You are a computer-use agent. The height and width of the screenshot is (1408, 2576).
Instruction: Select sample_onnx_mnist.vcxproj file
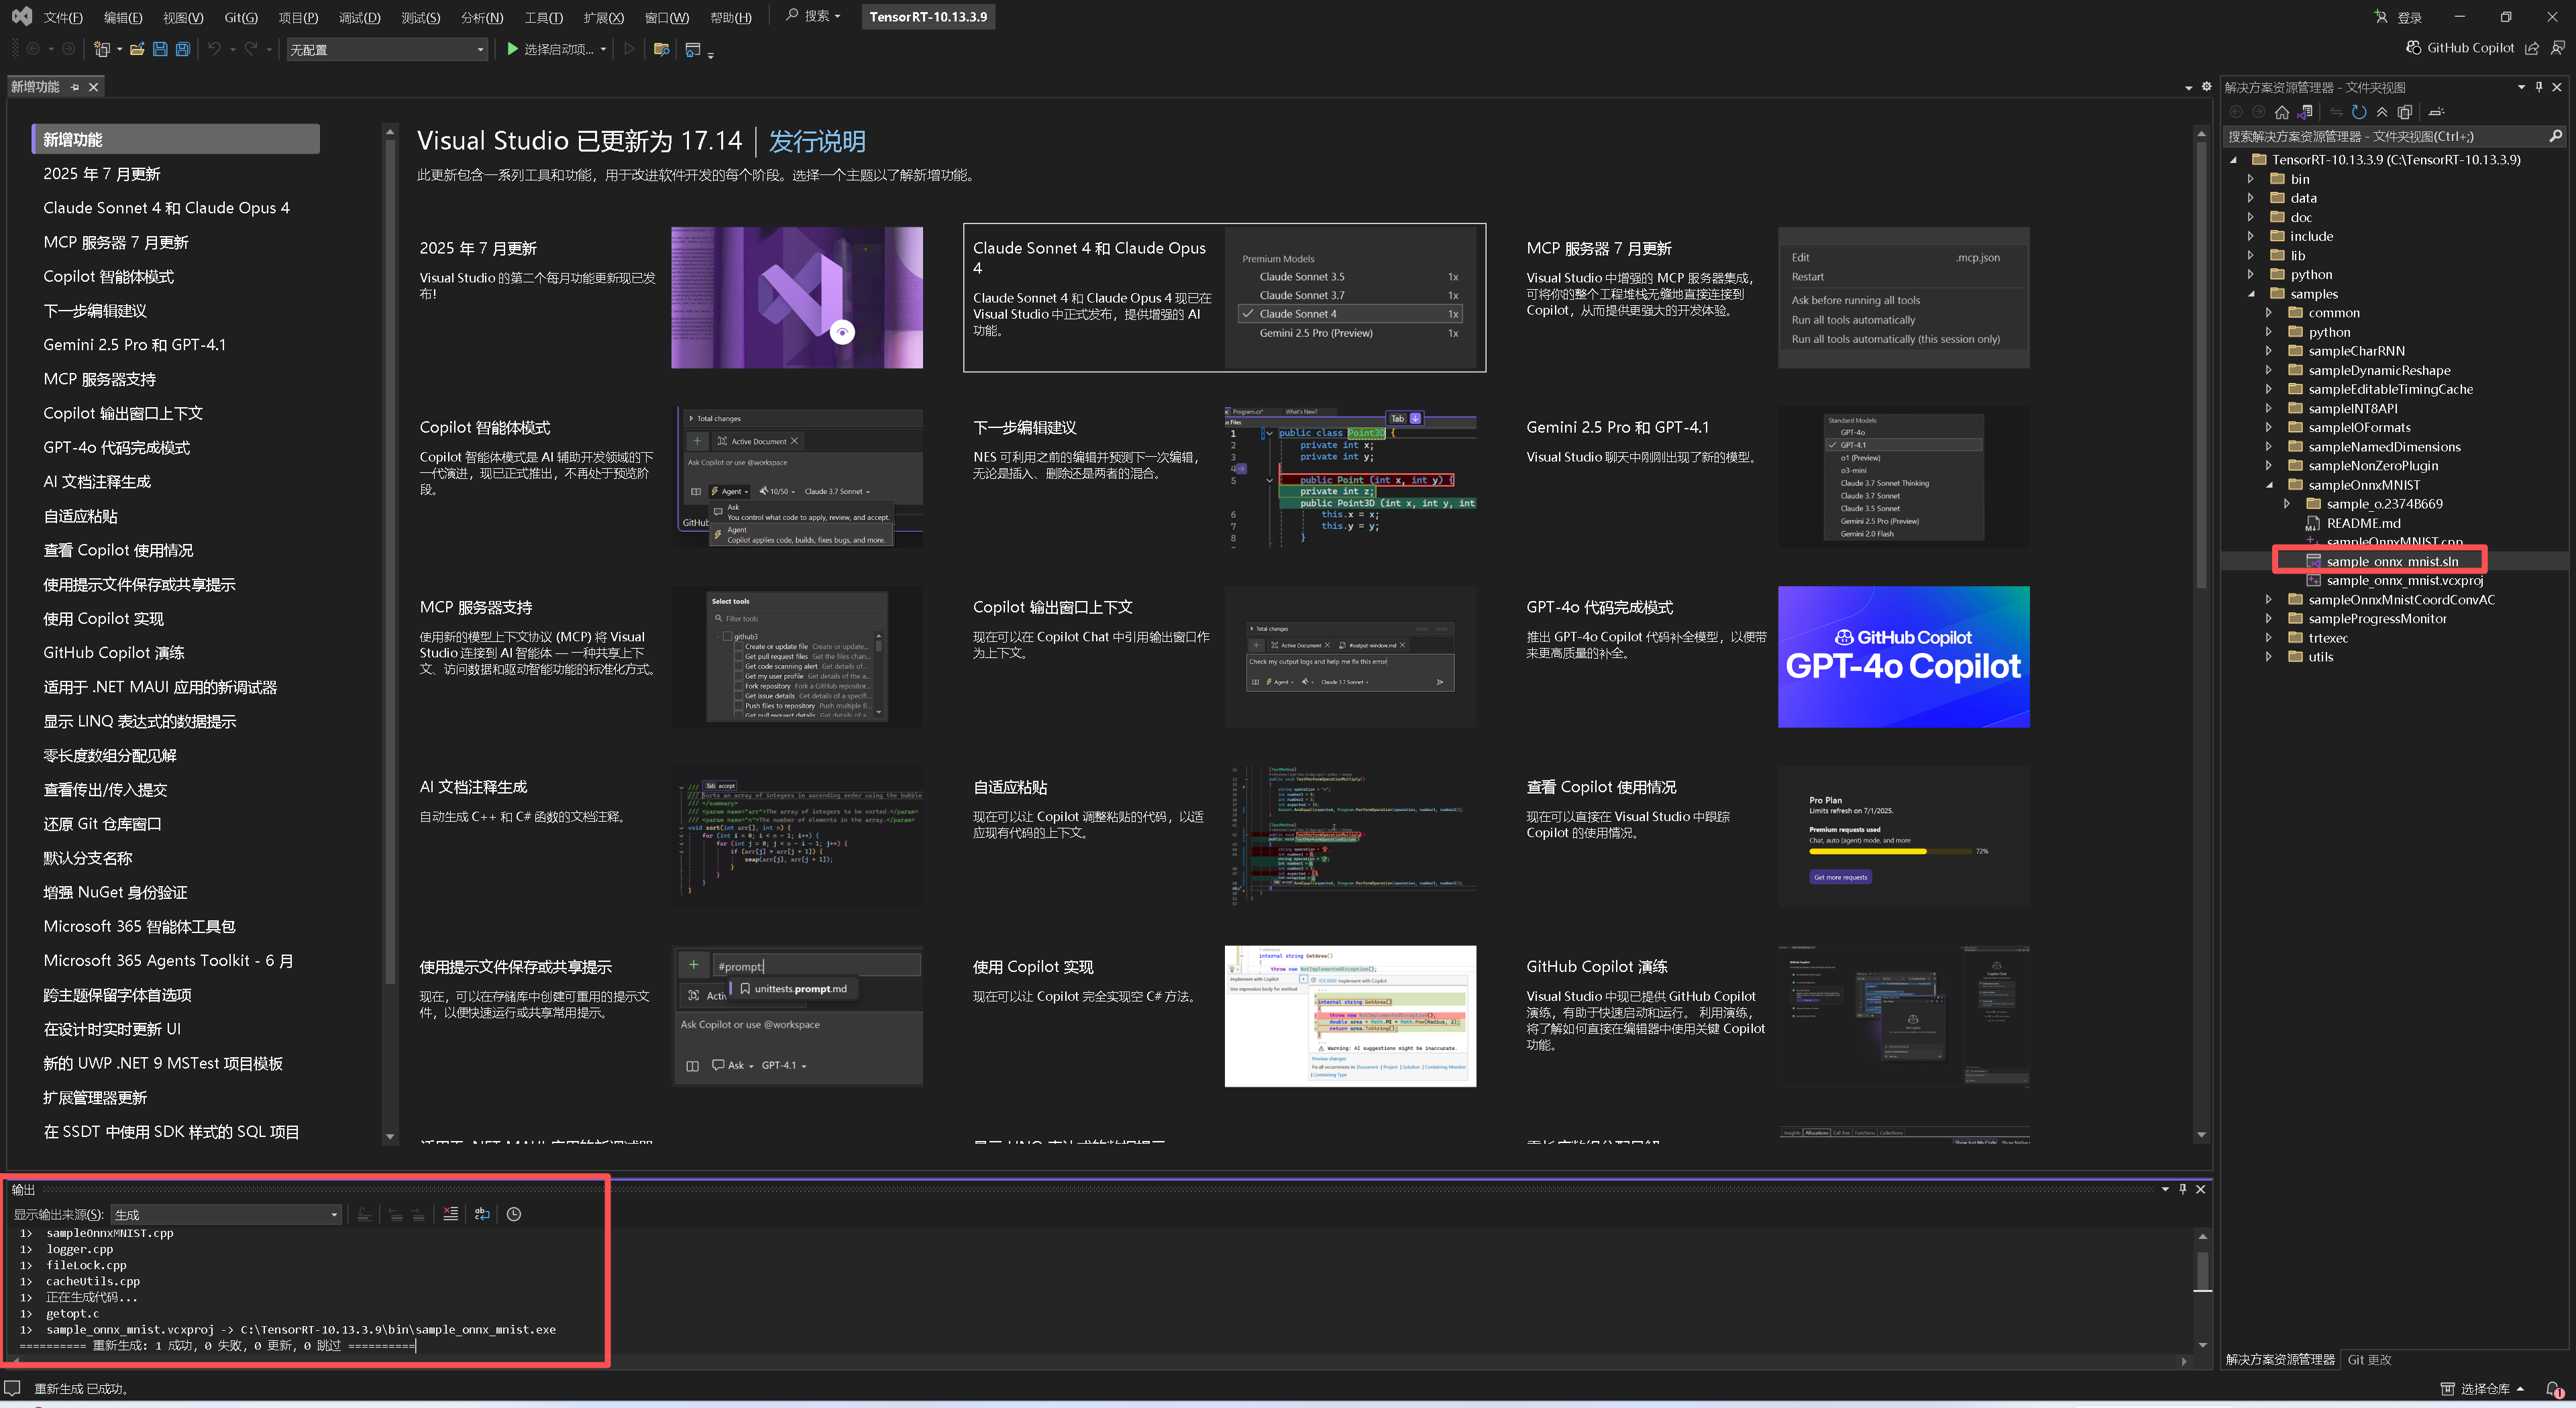click(x=2404, y=580)
